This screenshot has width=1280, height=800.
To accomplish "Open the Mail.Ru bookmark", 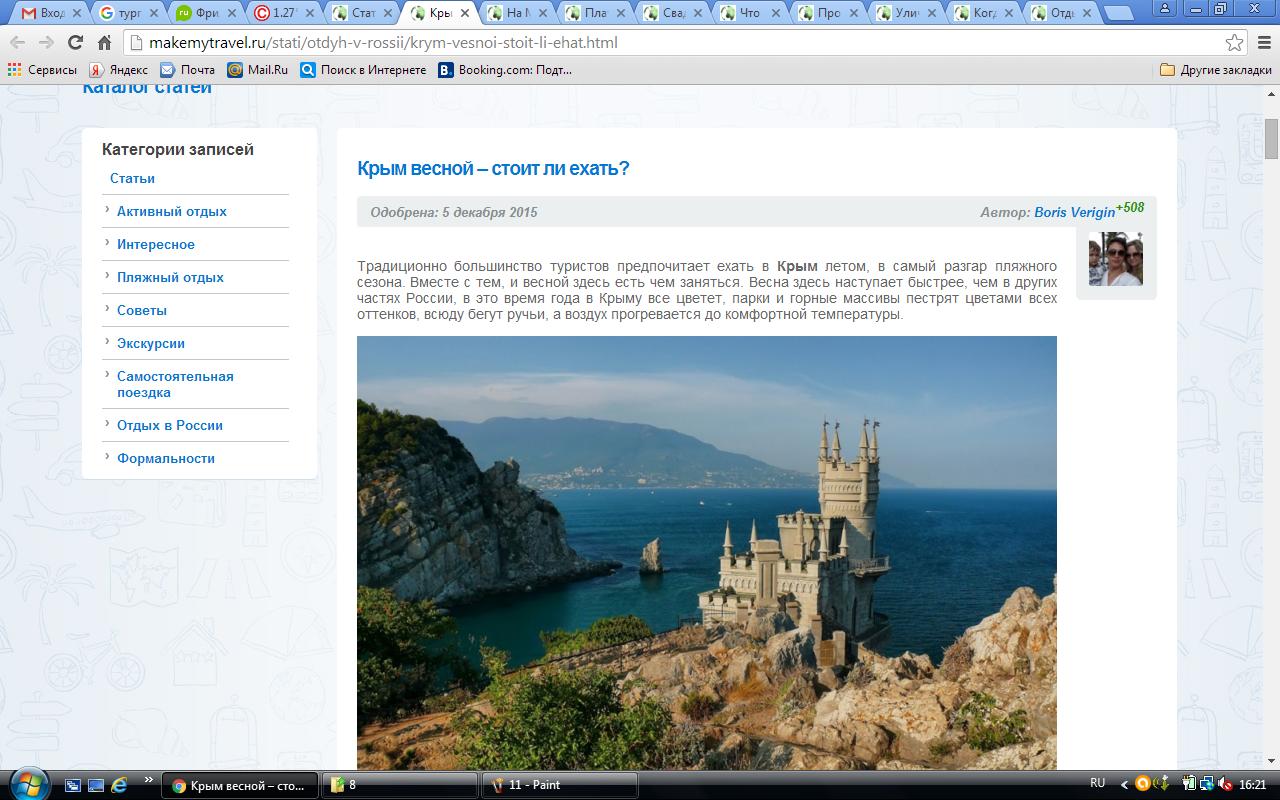I will point(257,70).
